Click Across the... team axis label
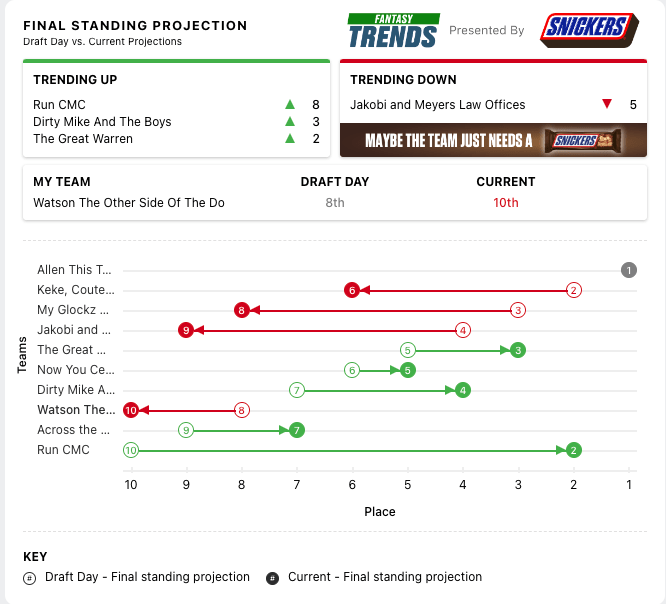Image resolution: width=666 pixels, height=604 pixels. (77, 430)
